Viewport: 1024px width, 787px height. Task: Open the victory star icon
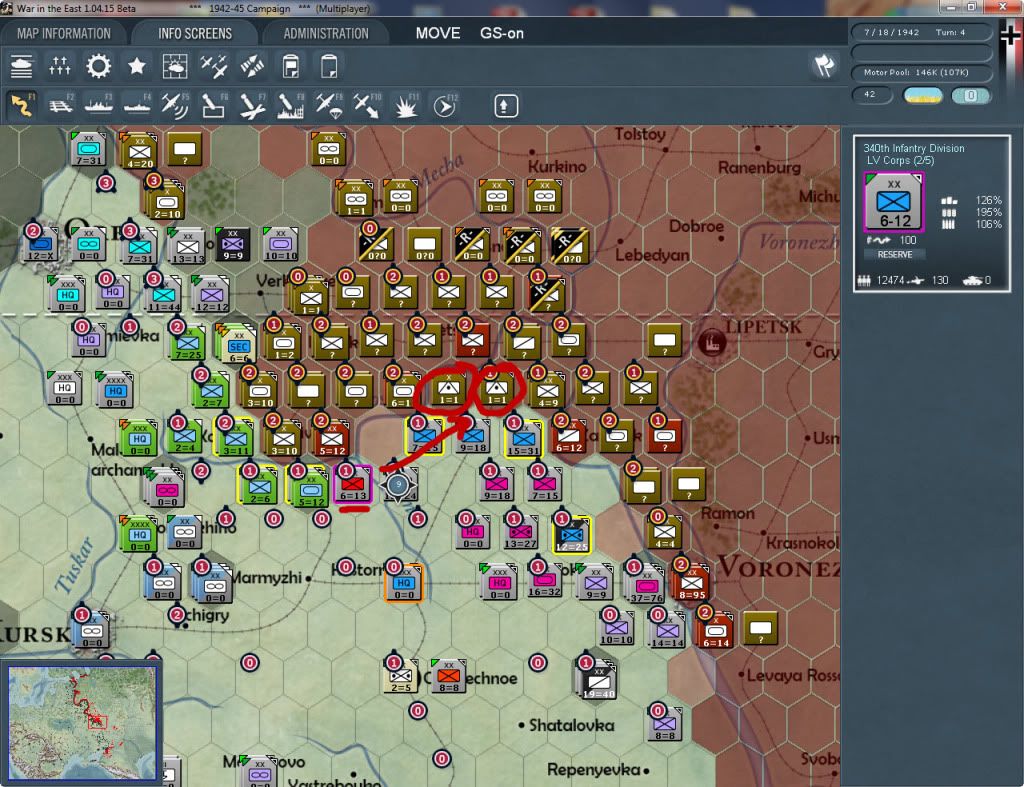coord(136,66)
